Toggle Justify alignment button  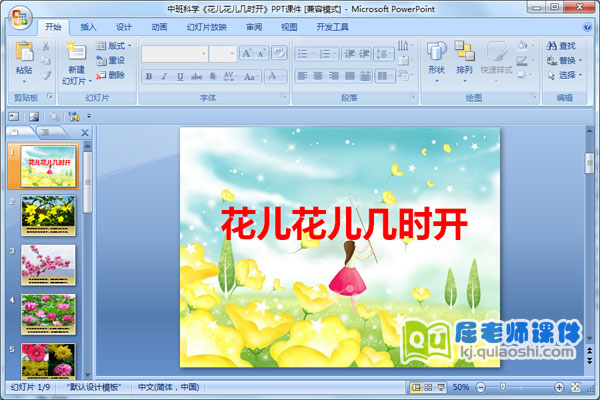[x=349, y=76]
